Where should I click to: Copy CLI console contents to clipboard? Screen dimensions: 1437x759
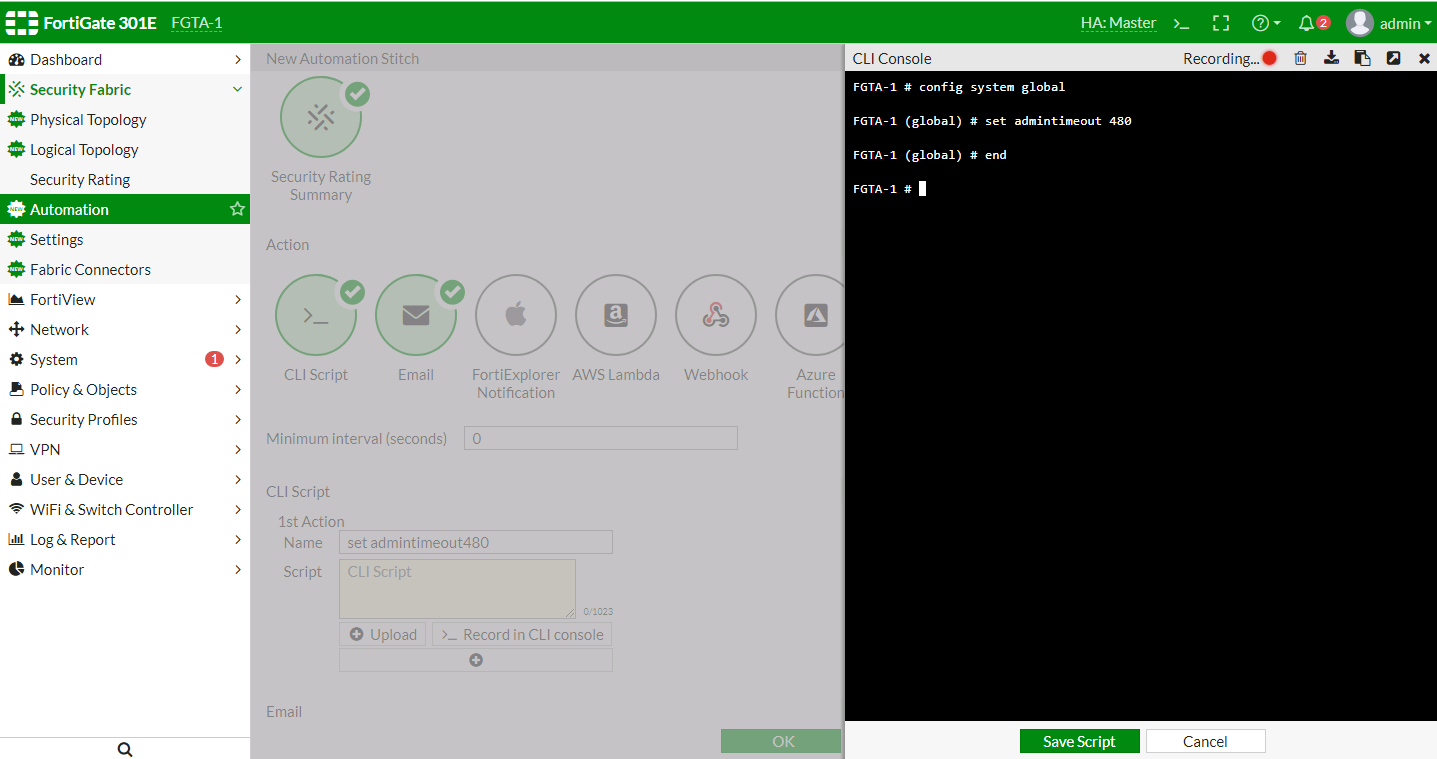[x=1362, y=58]
